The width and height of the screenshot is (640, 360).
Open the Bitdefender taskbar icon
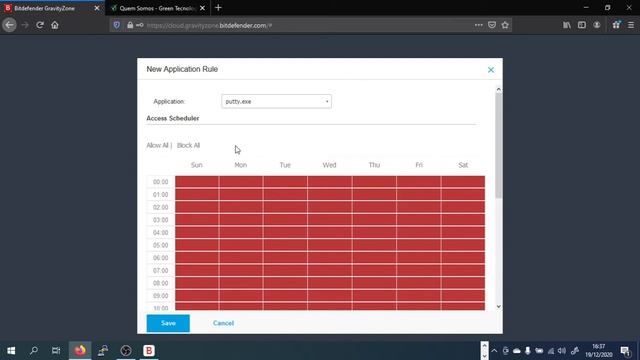[x=149, y=351]
